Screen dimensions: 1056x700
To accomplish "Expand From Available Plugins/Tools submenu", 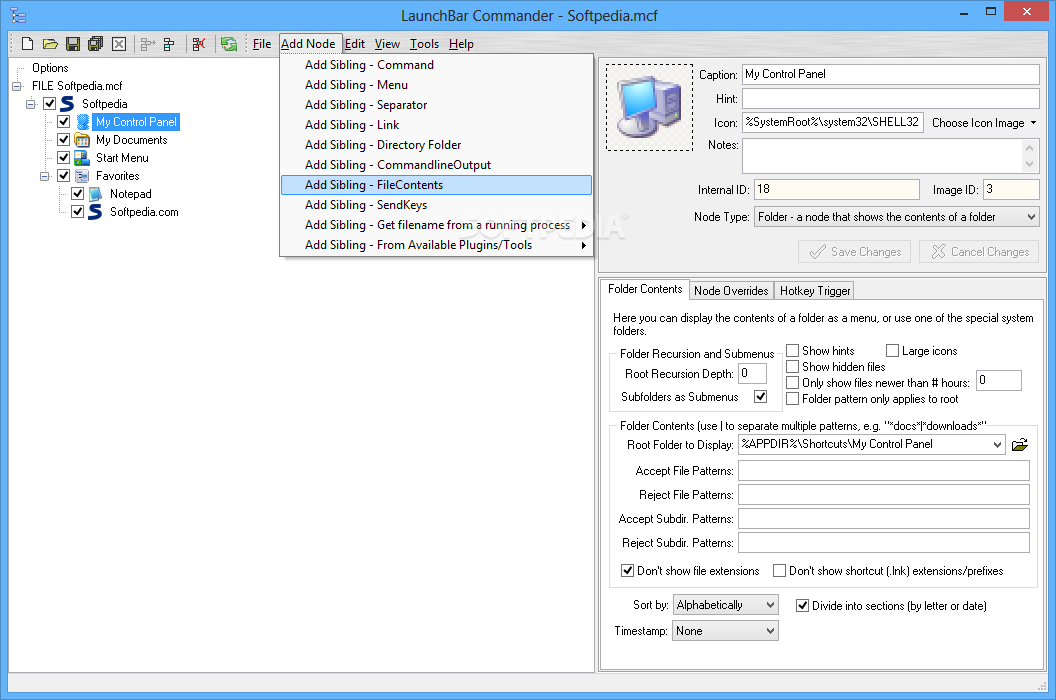I will [x=436, y=245].
